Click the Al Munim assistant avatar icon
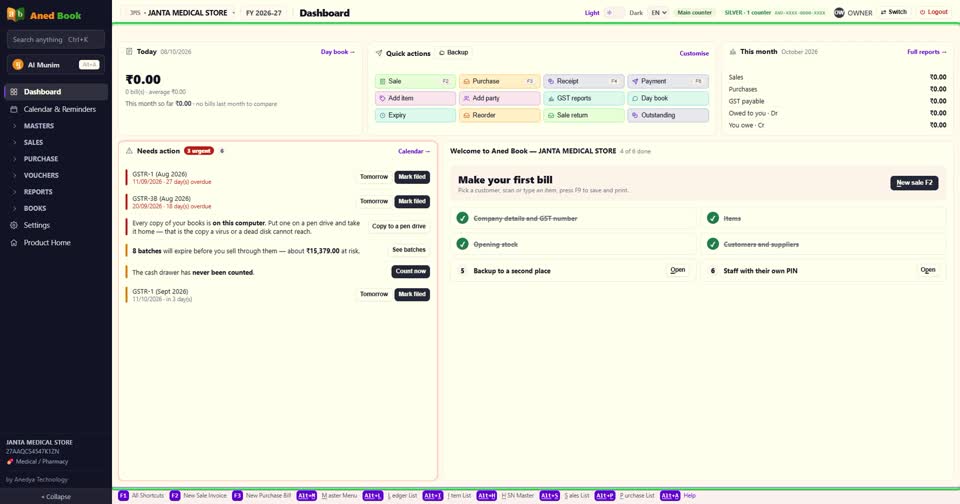Viewport: 960px width, 504px height. coord(18,64)
